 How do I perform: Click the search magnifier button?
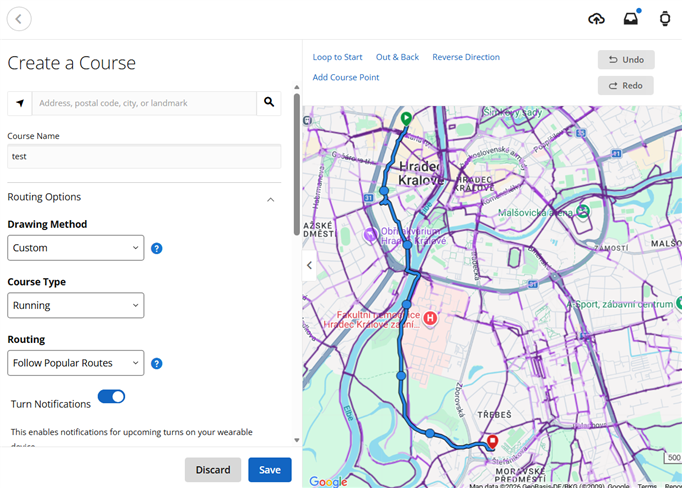click(x=269, y=103)
